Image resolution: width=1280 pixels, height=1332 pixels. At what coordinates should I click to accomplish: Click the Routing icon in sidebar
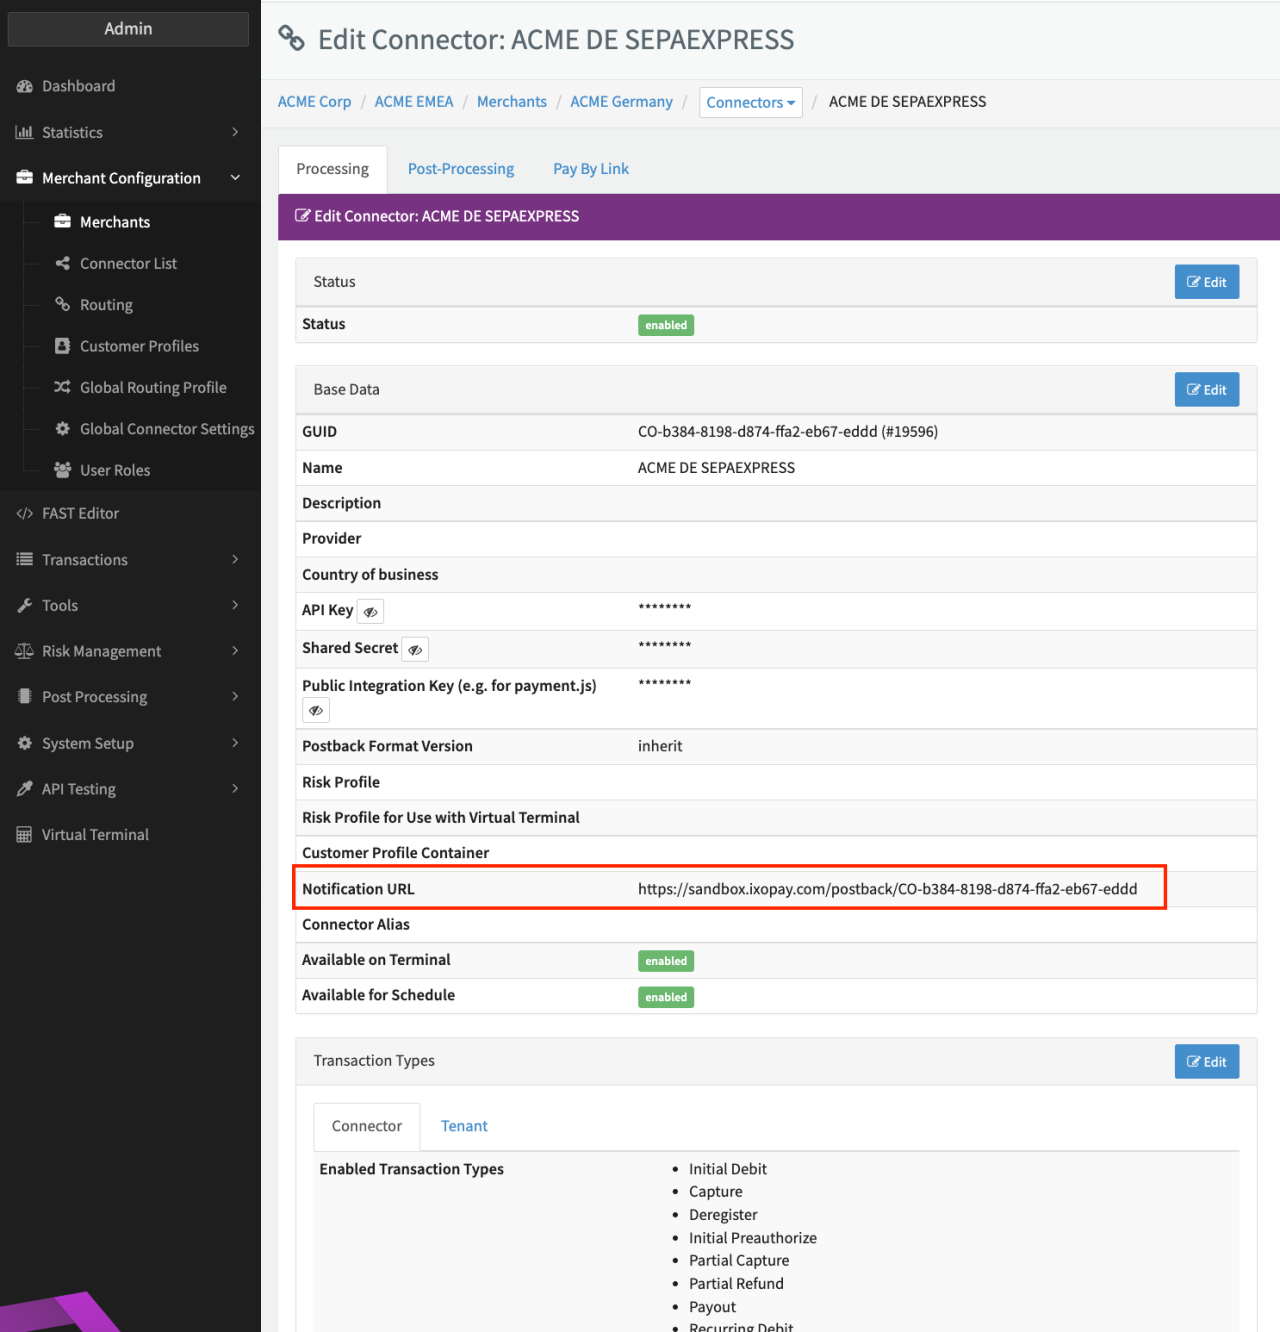click(62, 304)
